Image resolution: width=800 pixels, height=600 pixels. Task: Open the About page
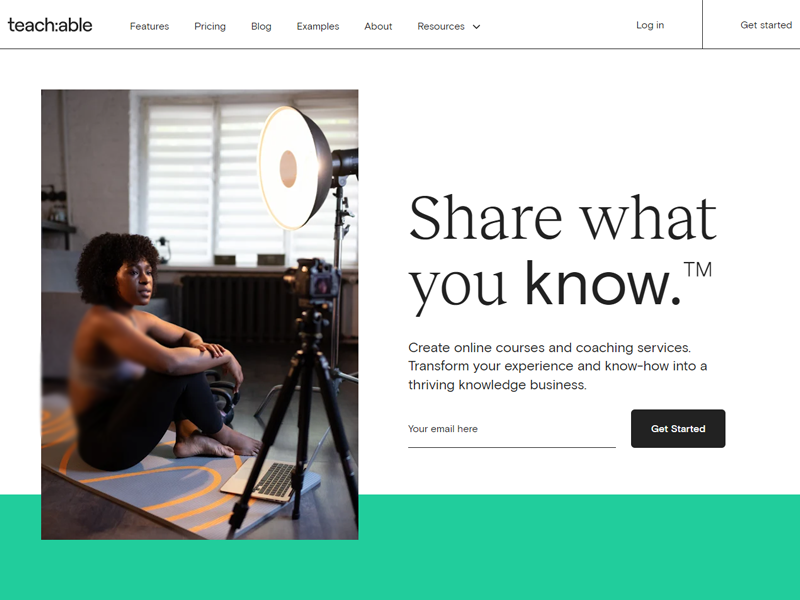pos(378,26)
